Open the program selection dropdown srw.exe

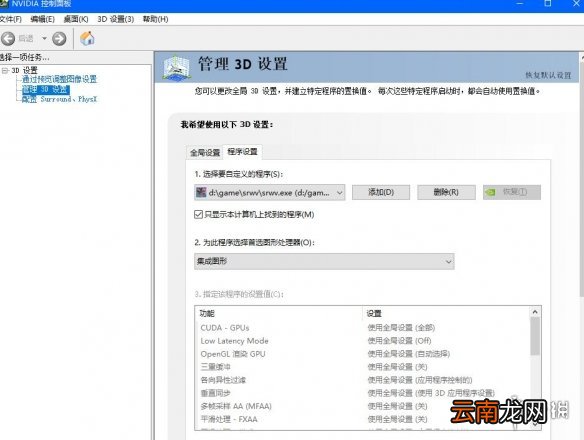[270, 193]
